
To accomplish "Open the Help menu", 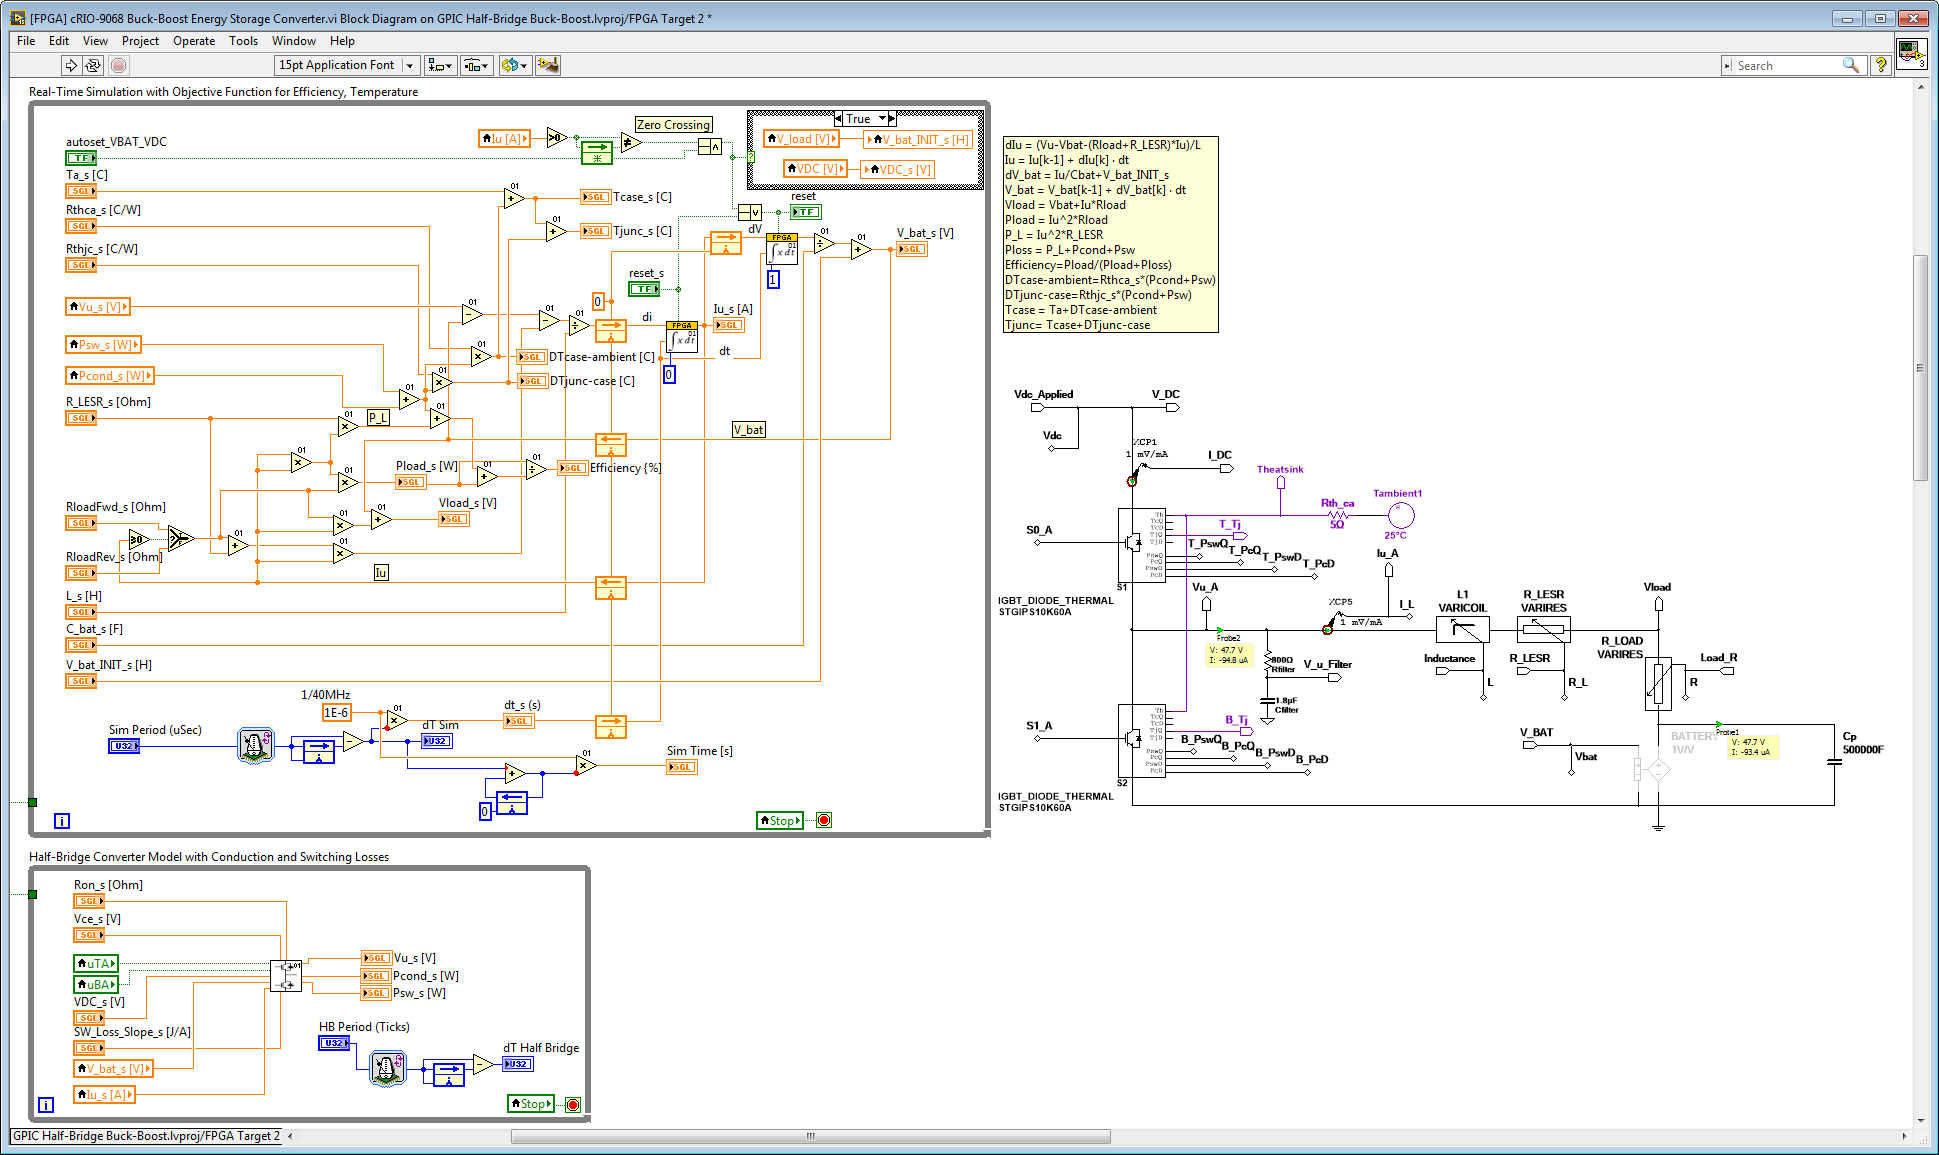I will click(342, 41).
